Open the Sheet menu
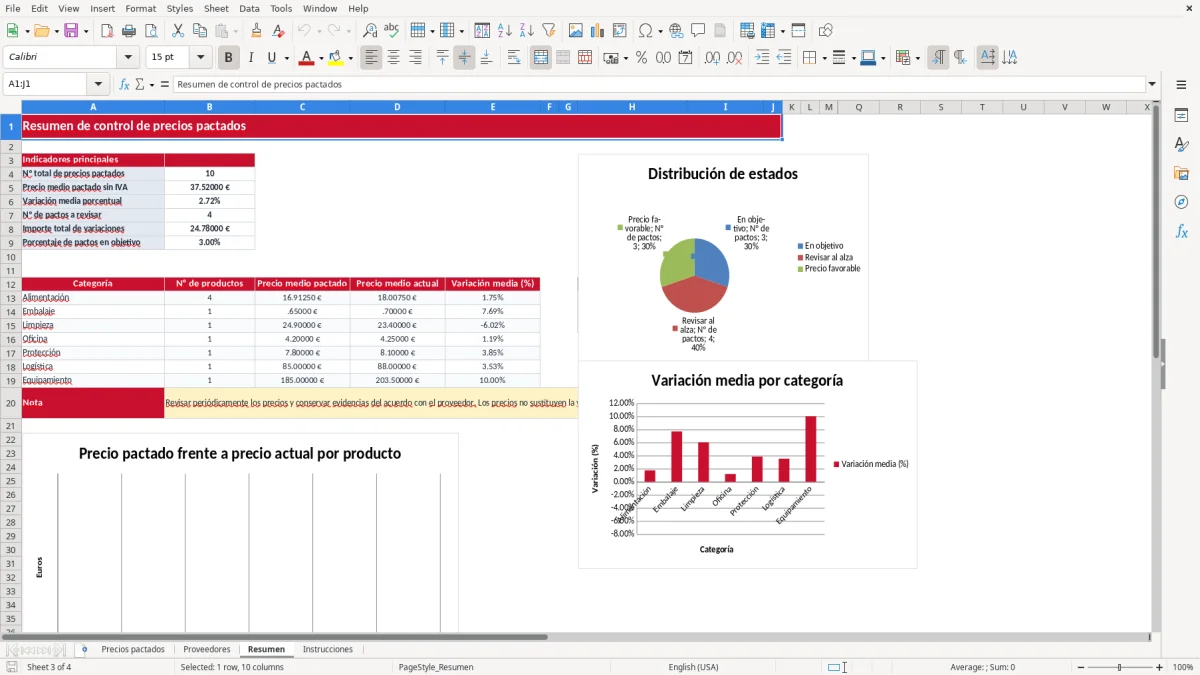1200x675 pixels. point(216,8)
